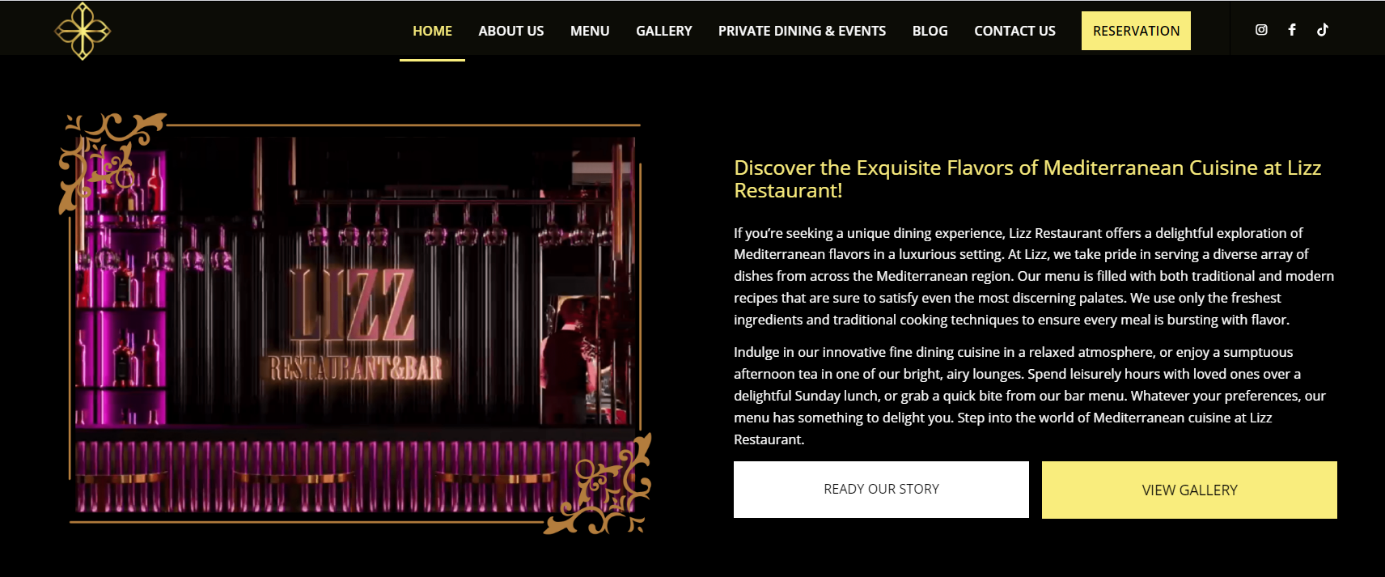
Task: Click the paragraph starting If you're seeking
Action: point(1034,276)
